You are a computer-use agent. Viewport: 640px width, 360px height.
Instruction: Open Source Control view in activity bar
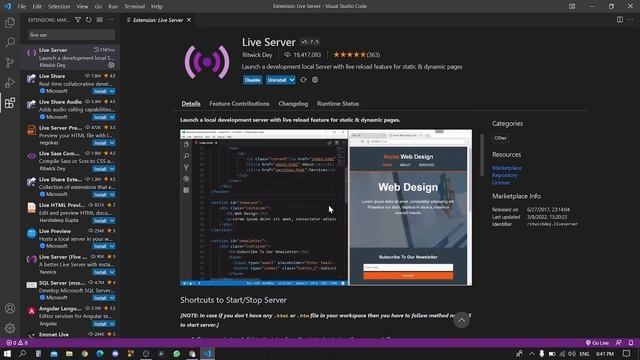pyautogui.click(x=10, y=62)
